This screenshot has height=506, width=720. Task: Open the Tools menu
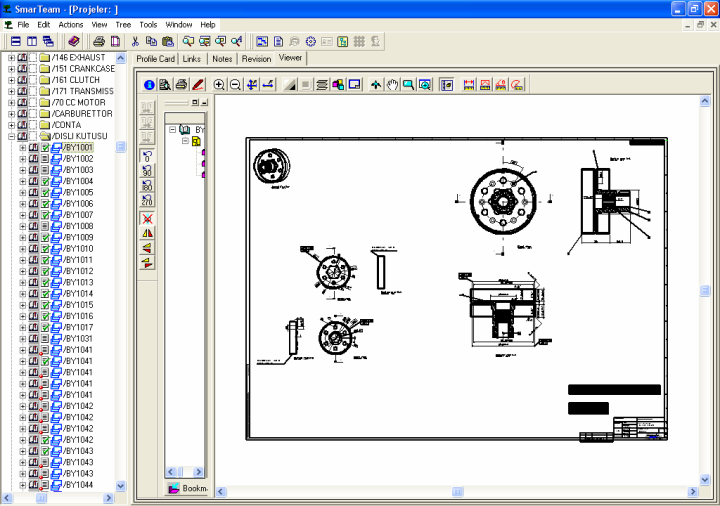click(x=148, y=24)
